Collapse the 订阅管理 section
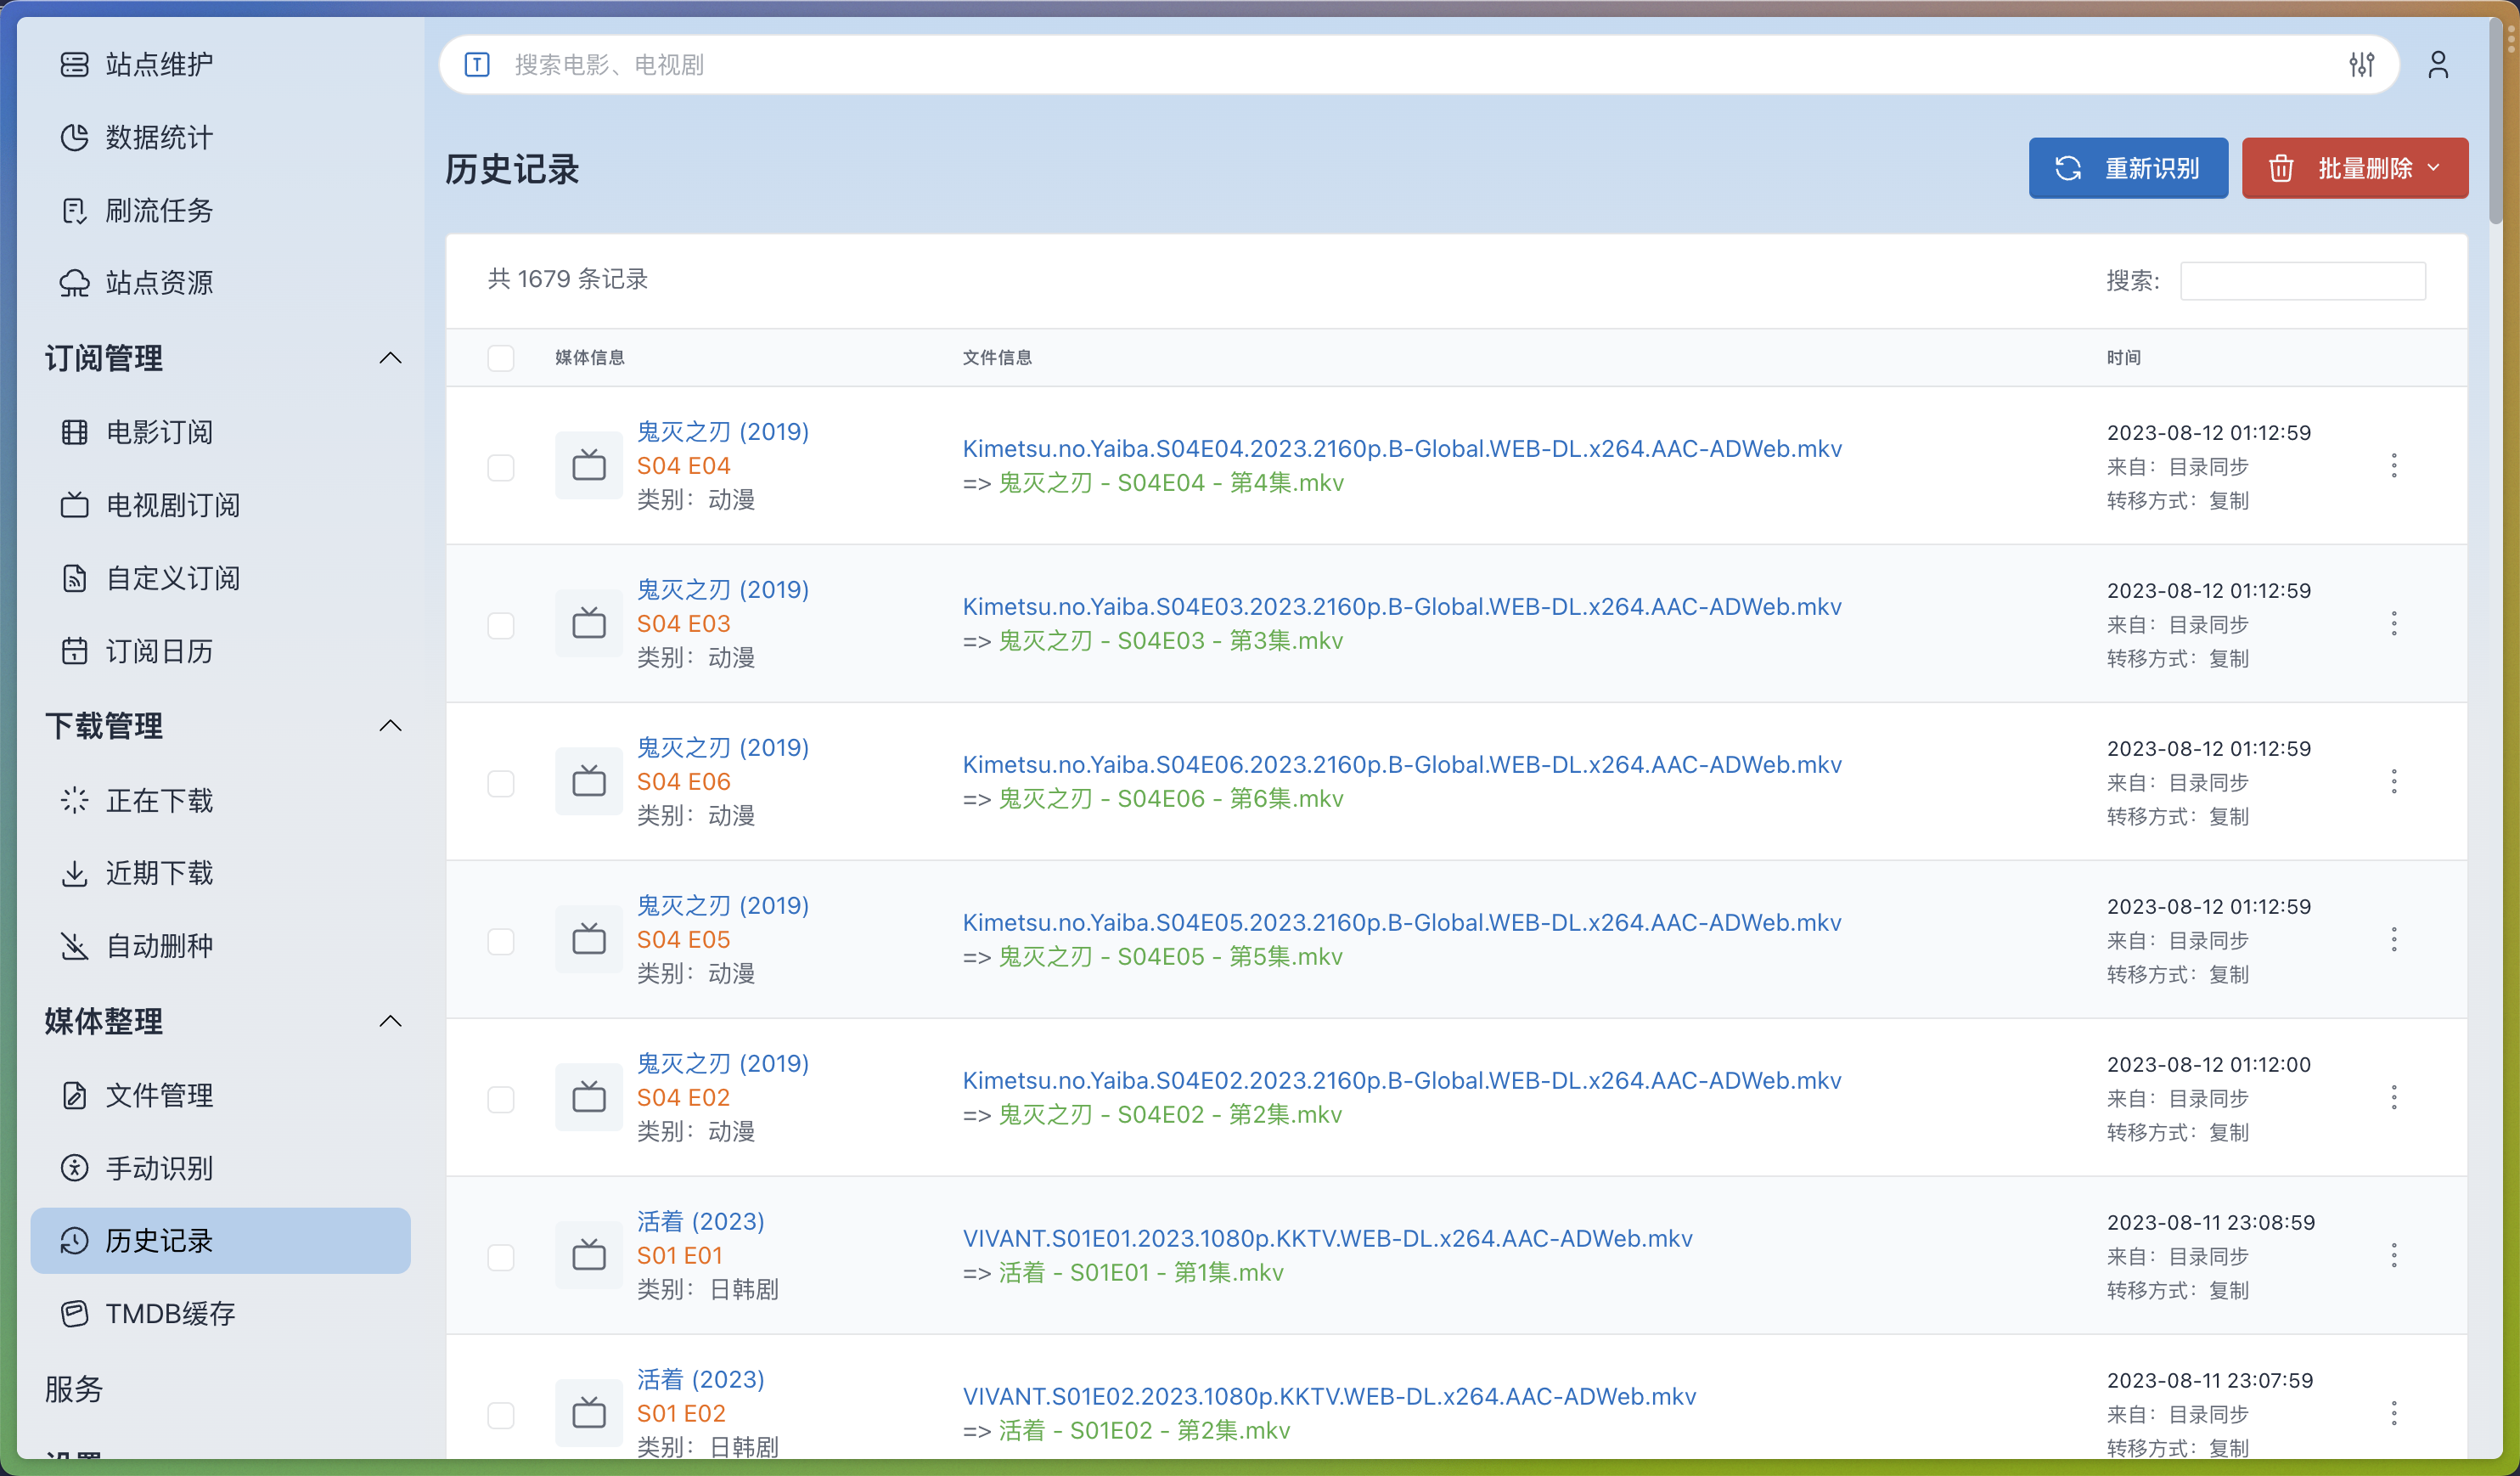Image resolution: width=2520 pixels, height=1476 pixels. click(391, 358)
